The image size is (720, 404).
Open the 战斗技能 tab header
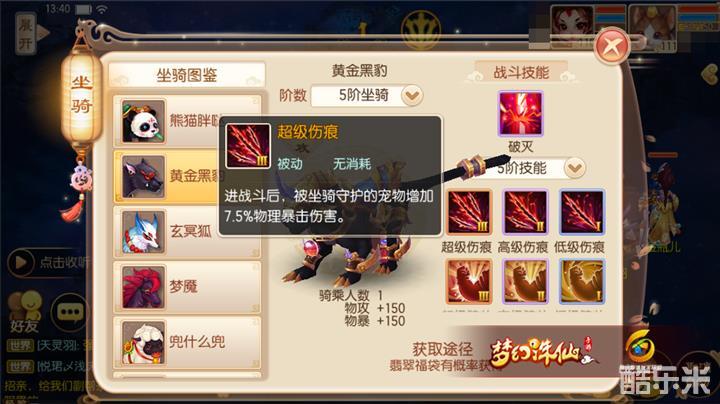(x=521, y=72)
